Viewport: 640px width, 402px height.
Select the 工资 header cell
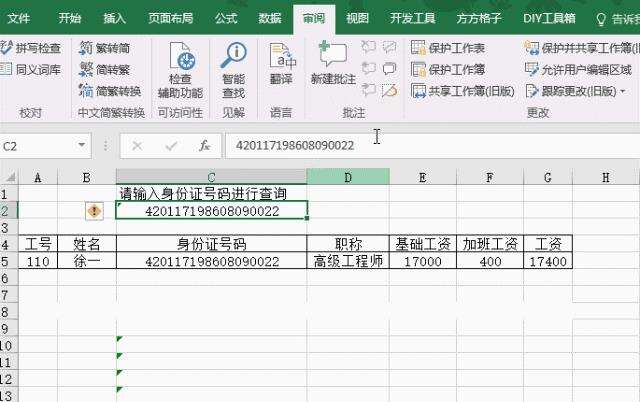(548, 244)
